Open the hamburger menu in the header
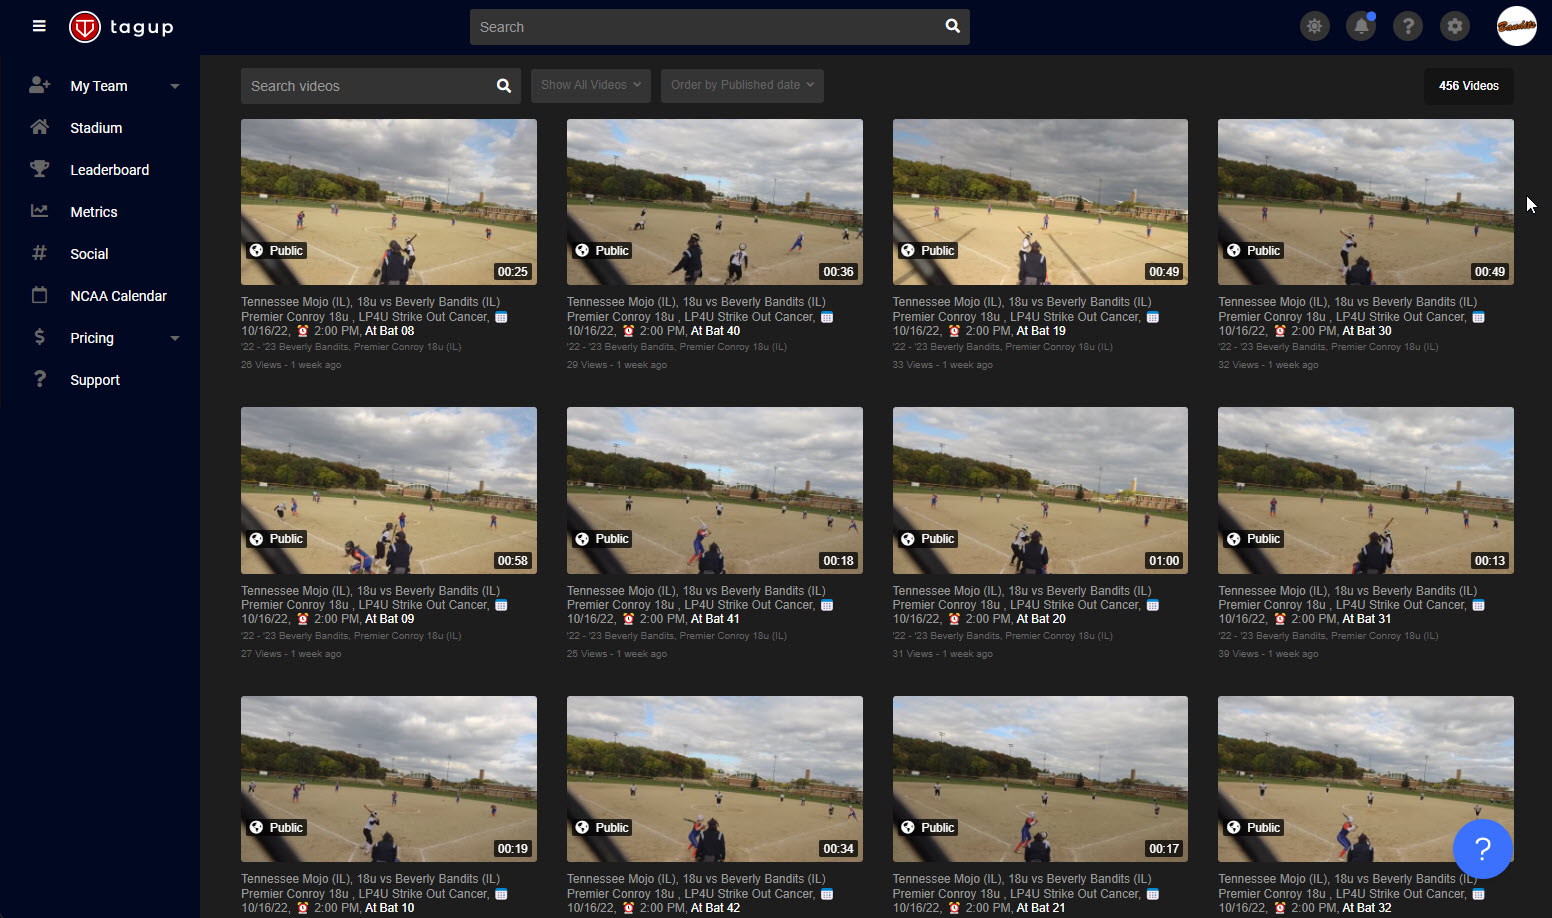 pos(39,26)
